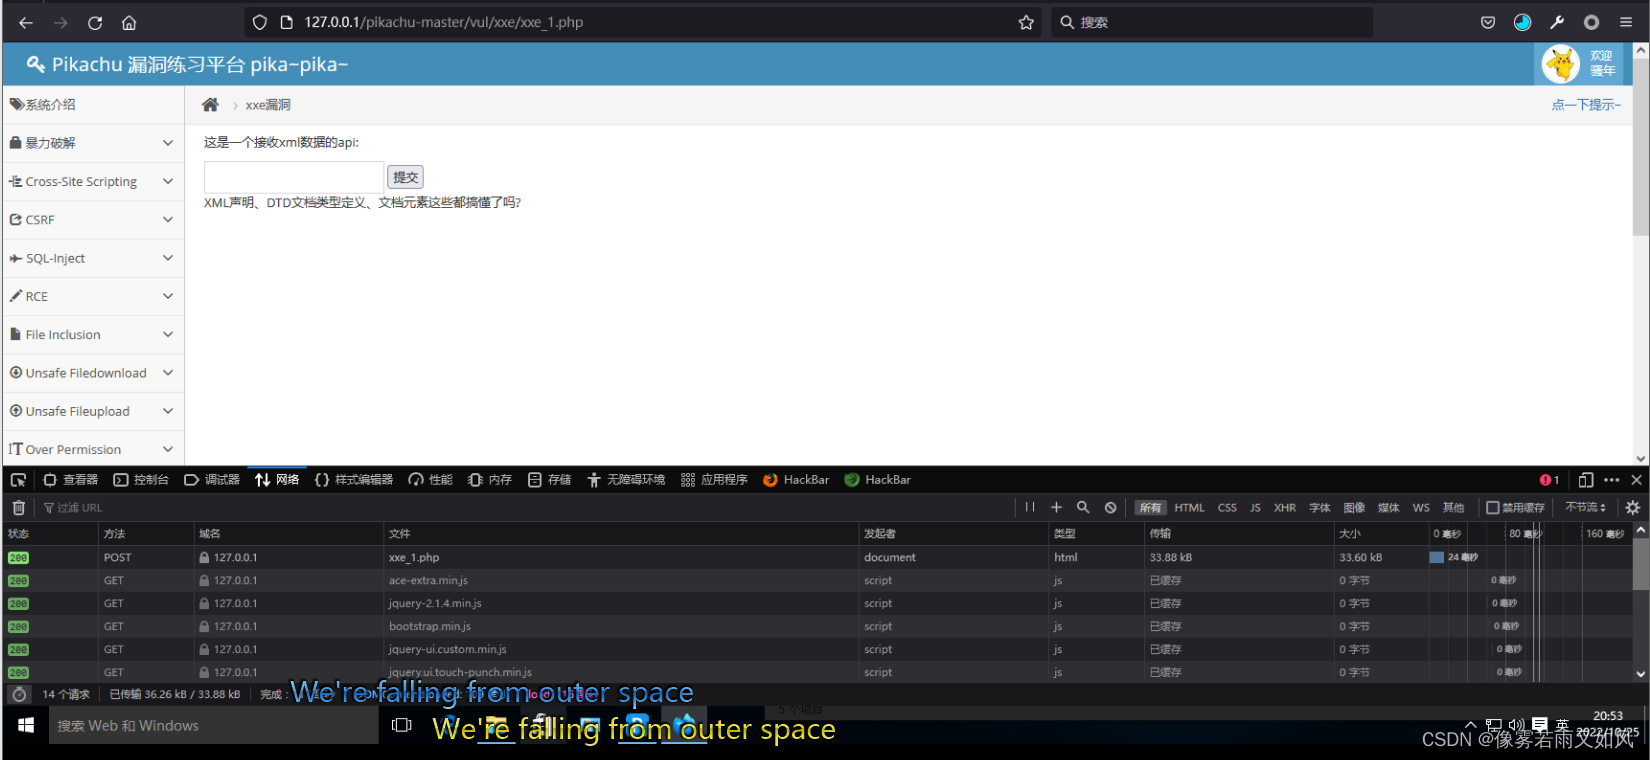Click the plus icon in network toolbar
1650x760 pixels.
point(1056,508)
